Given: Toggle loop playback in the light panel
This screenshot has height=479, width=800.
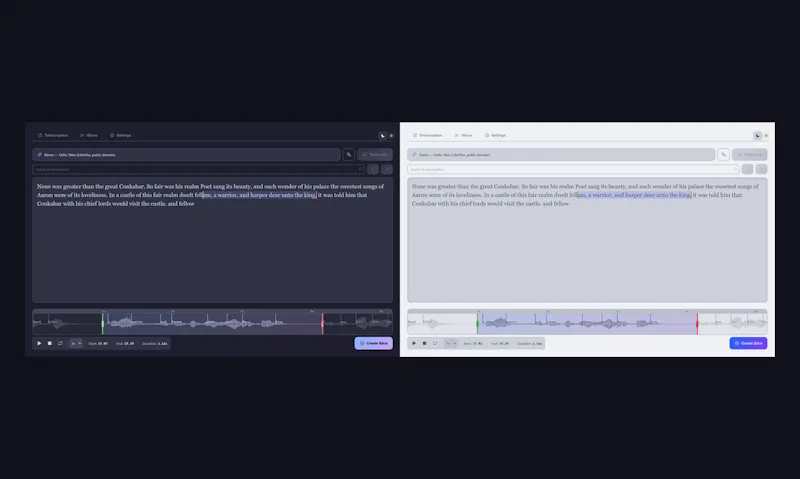Looking at the screenshot, I should click(435, 343).
